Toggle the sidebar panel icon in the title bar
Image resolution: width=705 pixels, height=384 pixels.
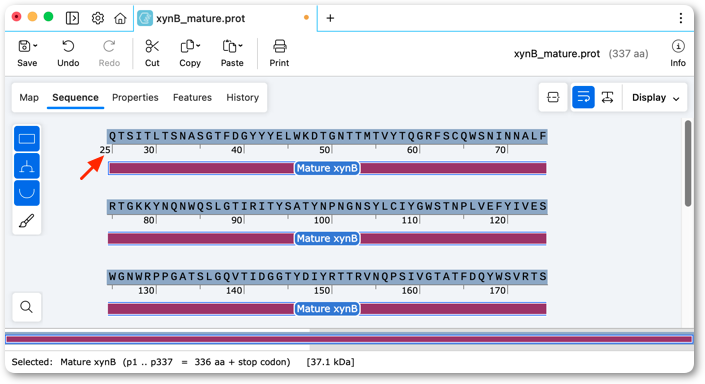(72, 18)
